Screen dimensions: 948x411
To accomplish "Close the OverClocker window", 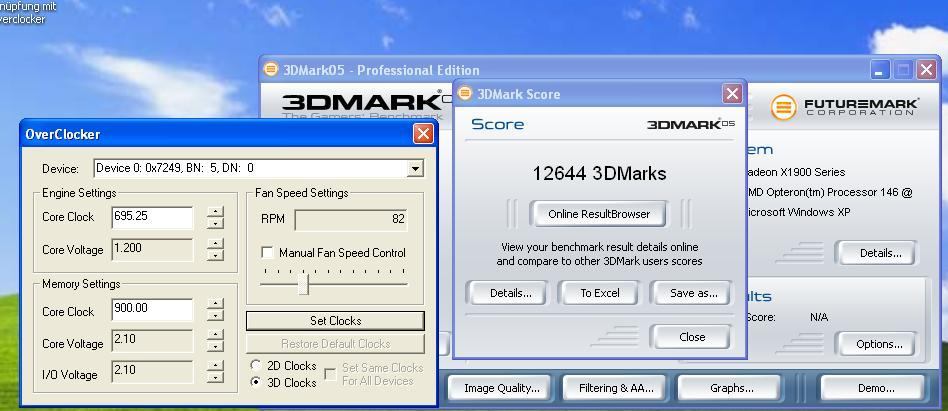I will [423, 134].
